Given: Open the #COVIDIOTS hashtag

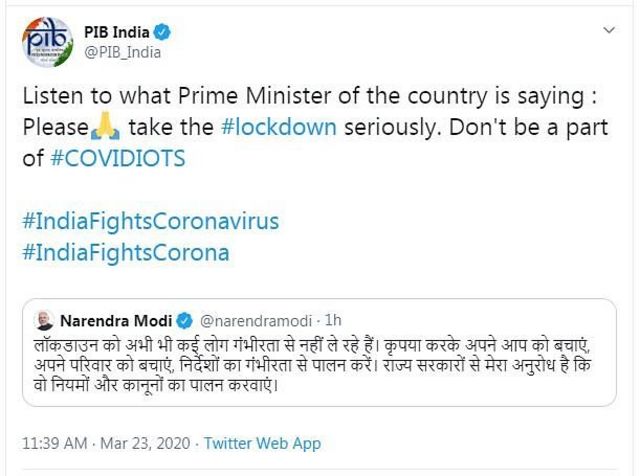Looking at the screenshot, I should (x=120, y=158).
